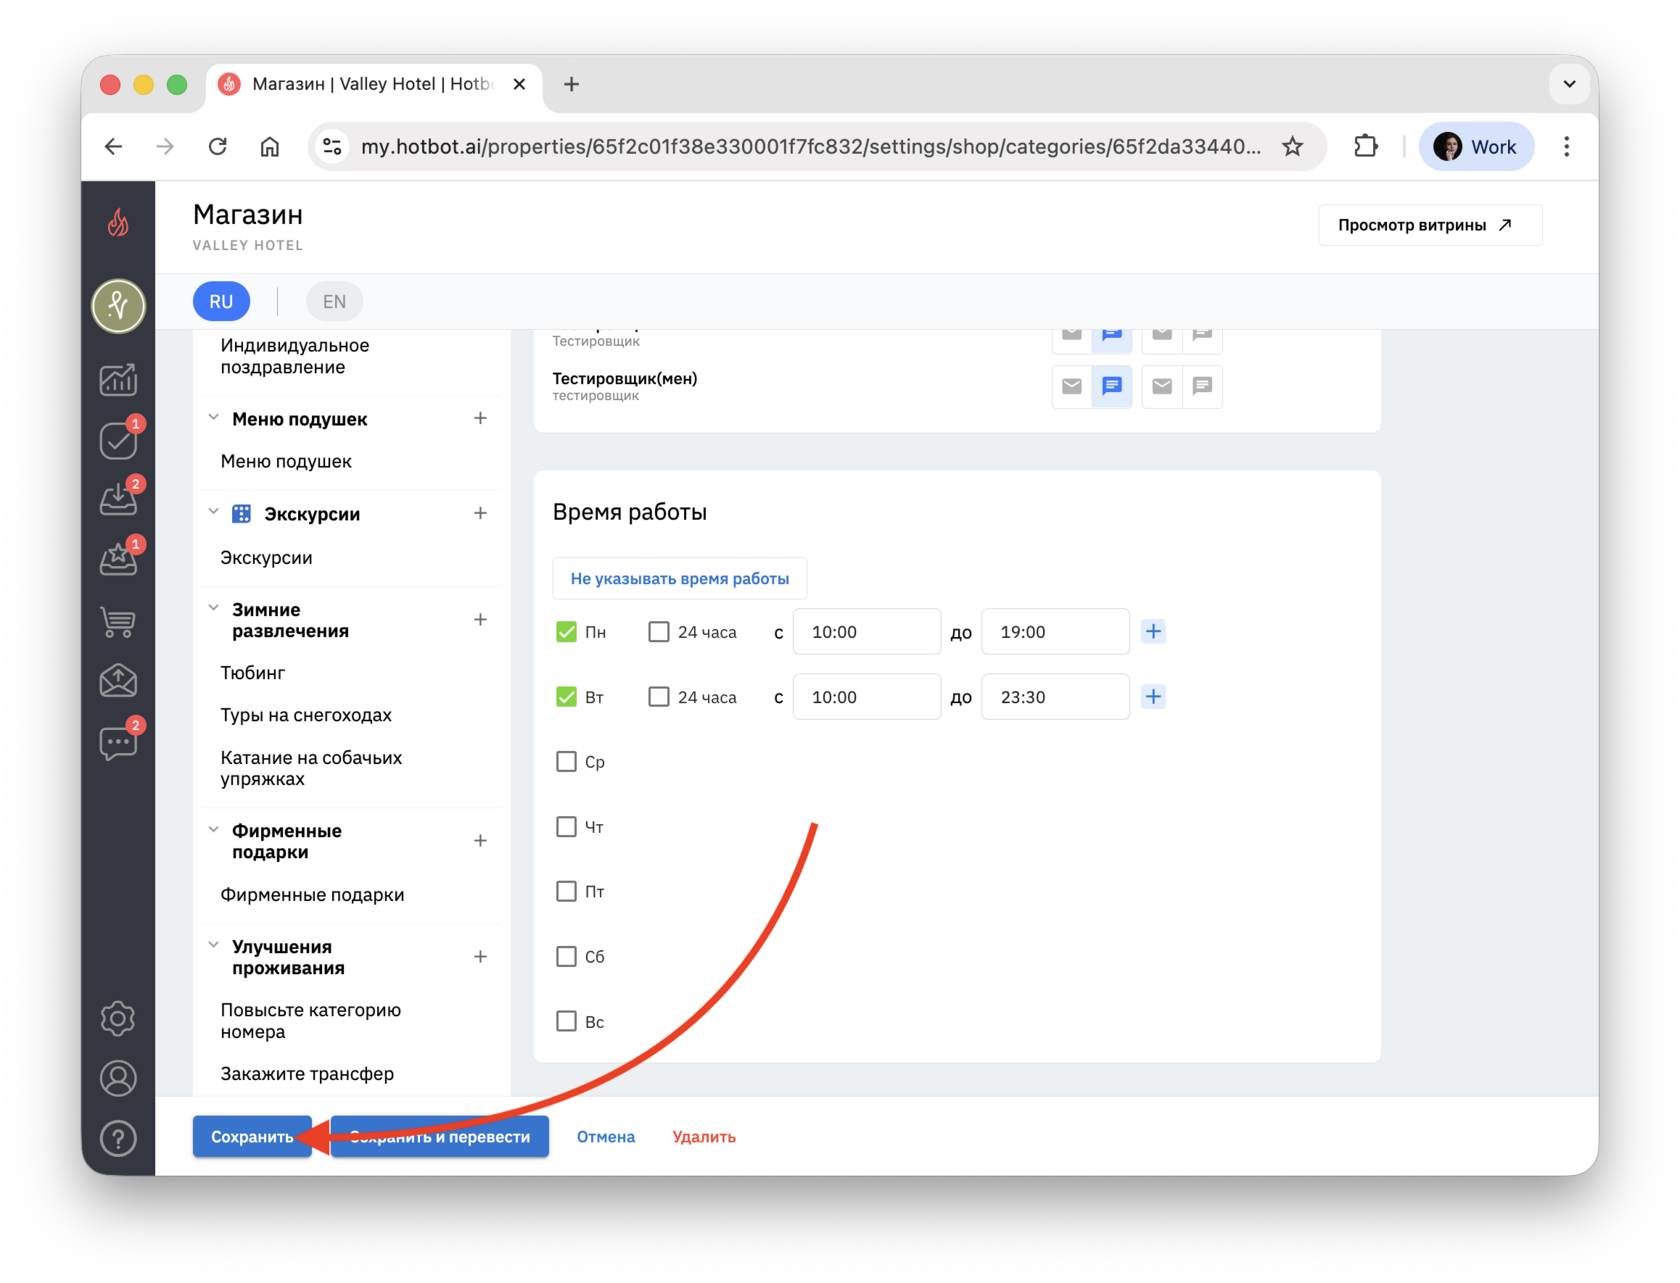The width and height of the screenshot is (1680, 1283).
Task: Open the user profile icon in sidebar
Action: point(118,1078)
